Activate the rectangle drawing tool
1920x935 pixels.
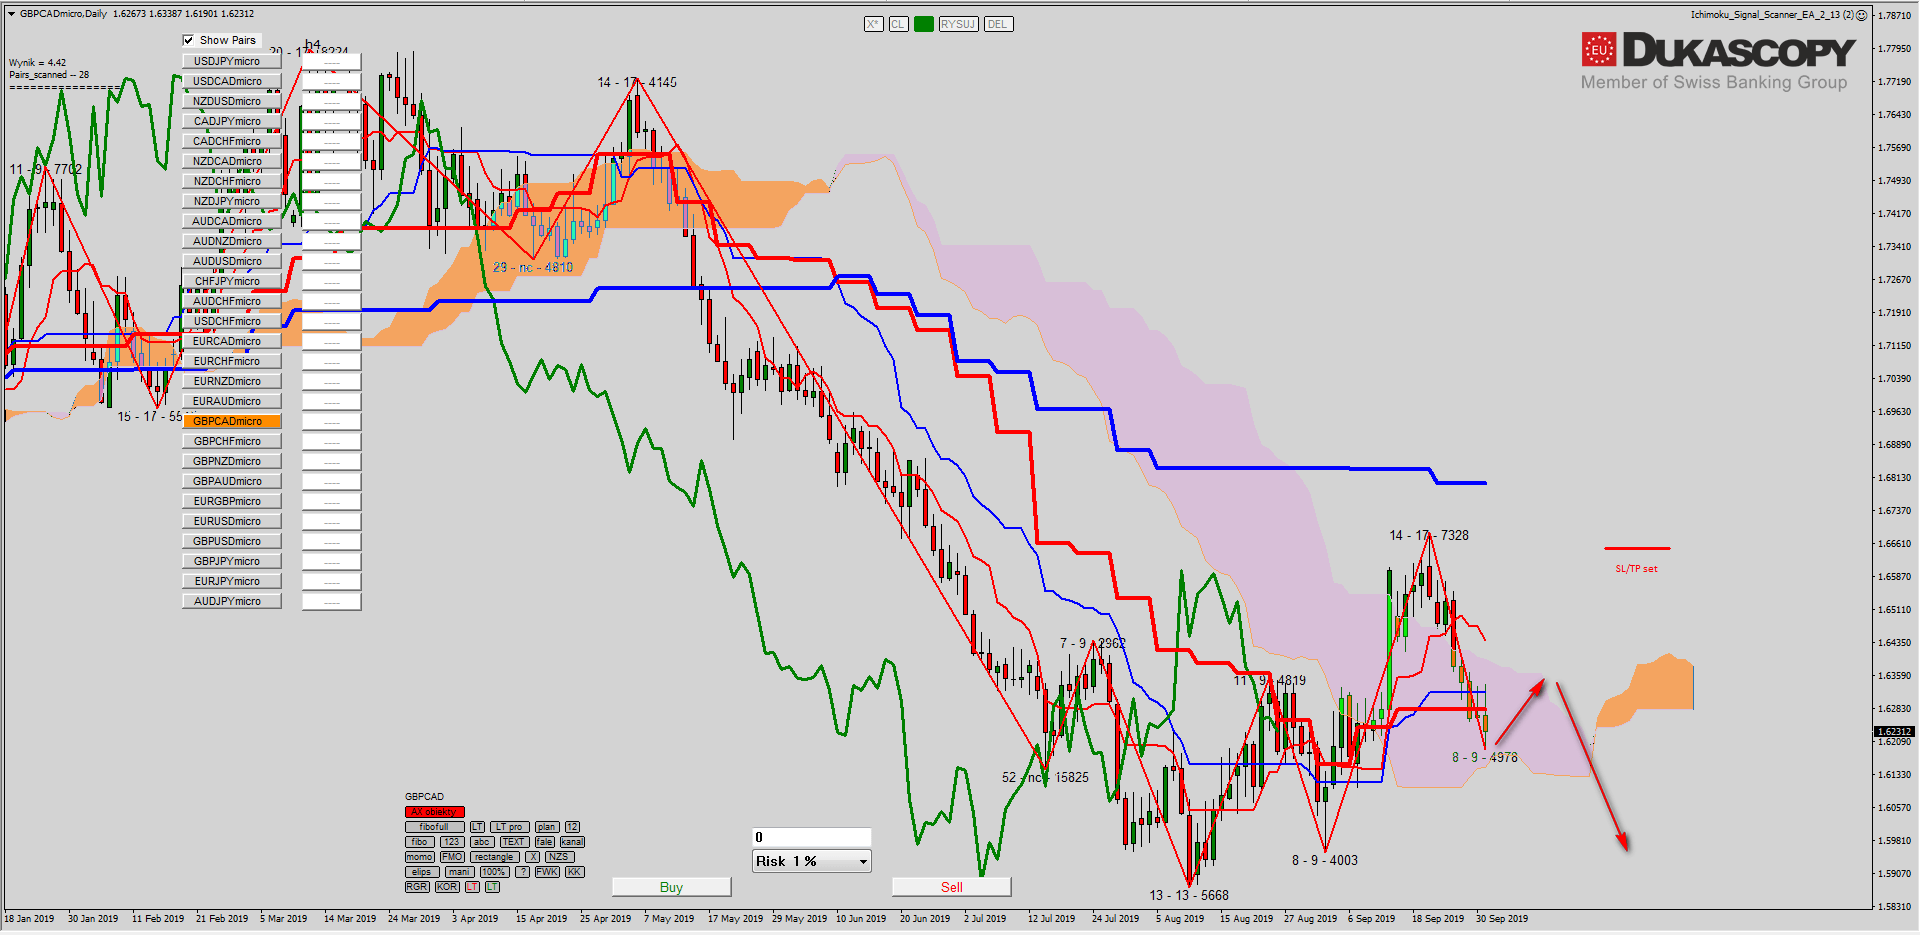coord(494,857)
